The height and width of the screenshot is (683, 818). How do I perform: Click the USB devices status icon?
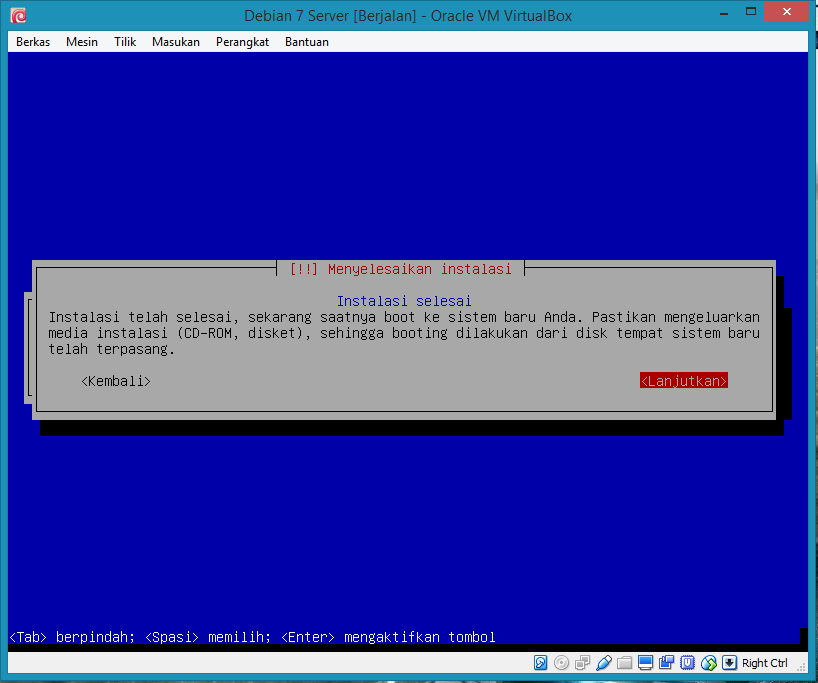(604, 663)
